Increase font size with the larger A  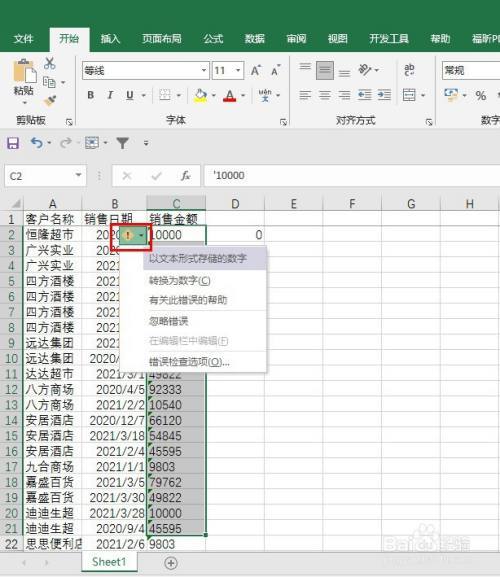256,70
